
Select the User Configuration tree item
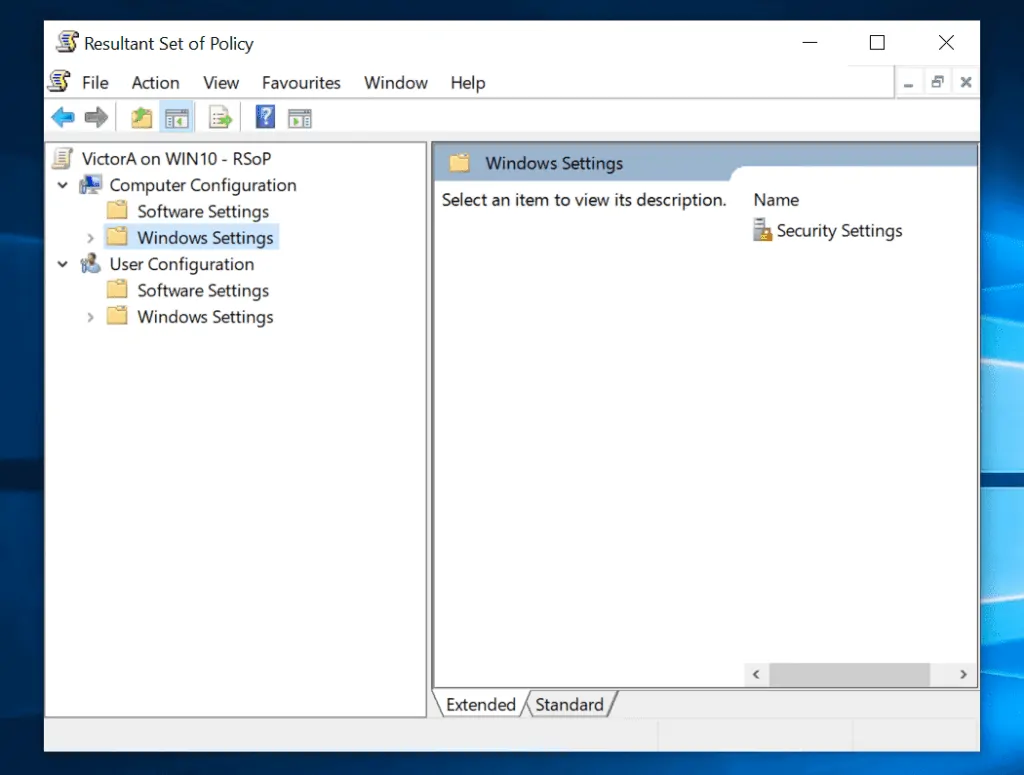[x=182, y=264]
